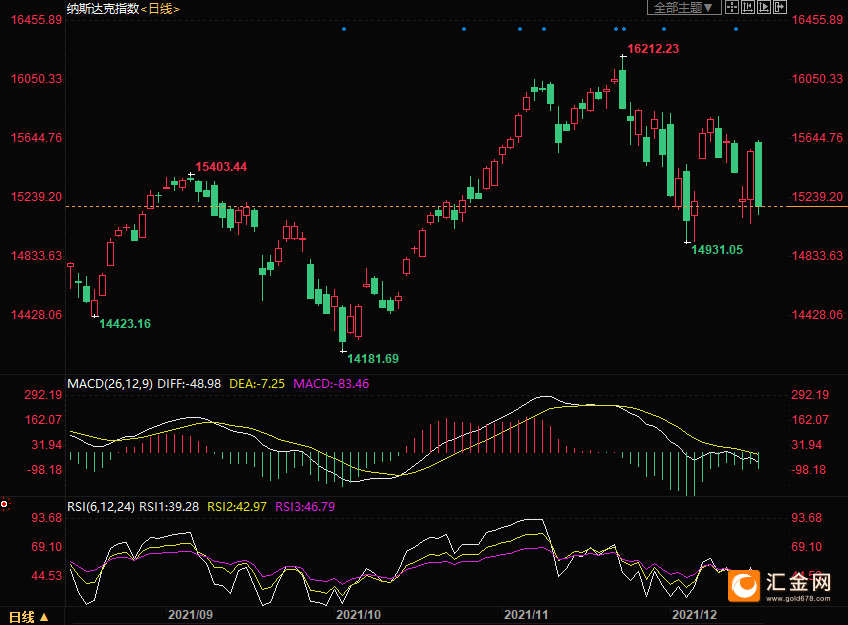848x625 pixels.
Task: Click the orange dashed current price line
Action: click(426, 207)
